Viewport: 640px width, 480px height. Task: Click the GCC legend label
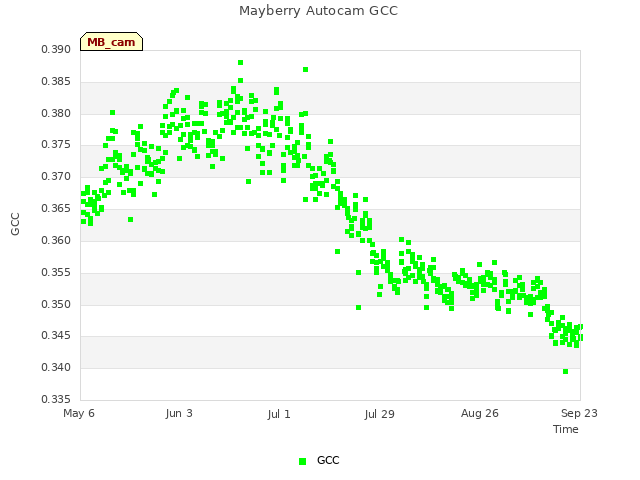click(x=328, y=460)
